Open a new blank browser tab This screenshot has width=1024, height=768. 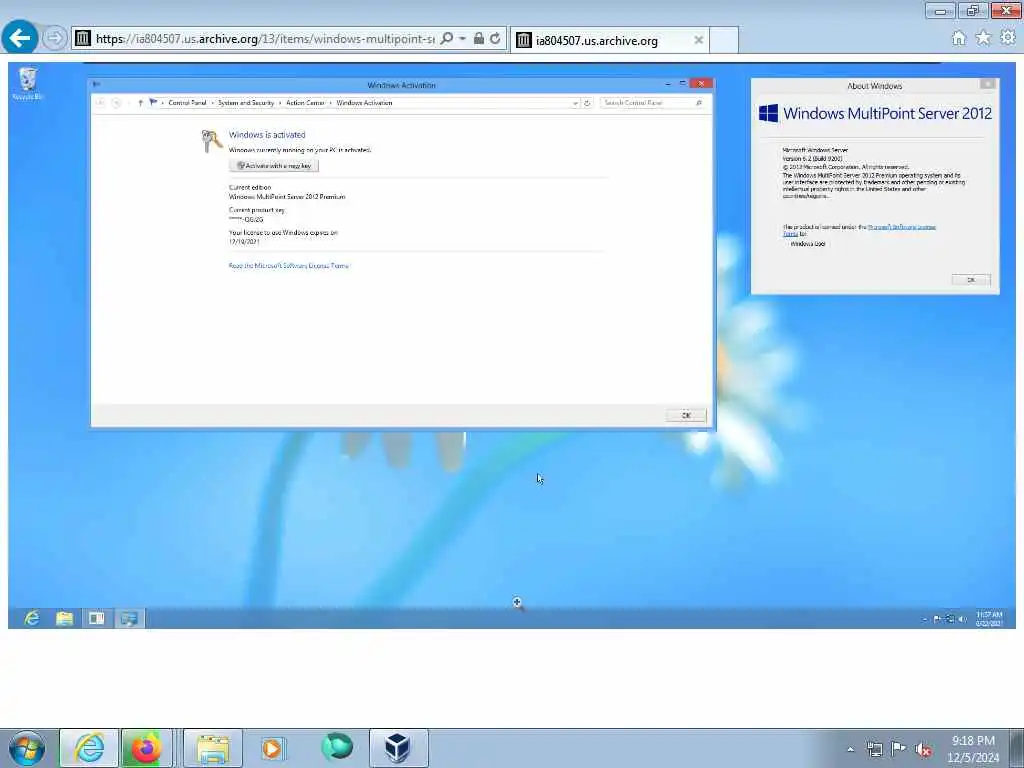[724, 40]
